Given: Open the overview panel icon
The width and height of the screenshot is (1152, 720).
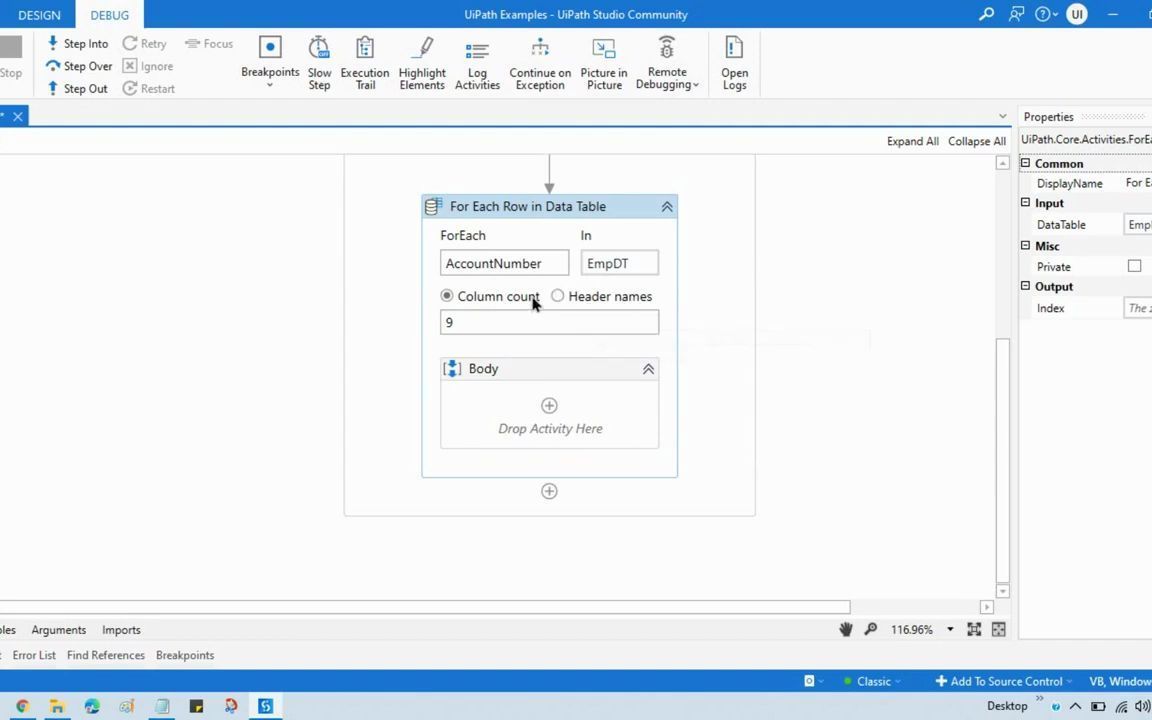Looking at the screenshot, I should click(998, 629).
